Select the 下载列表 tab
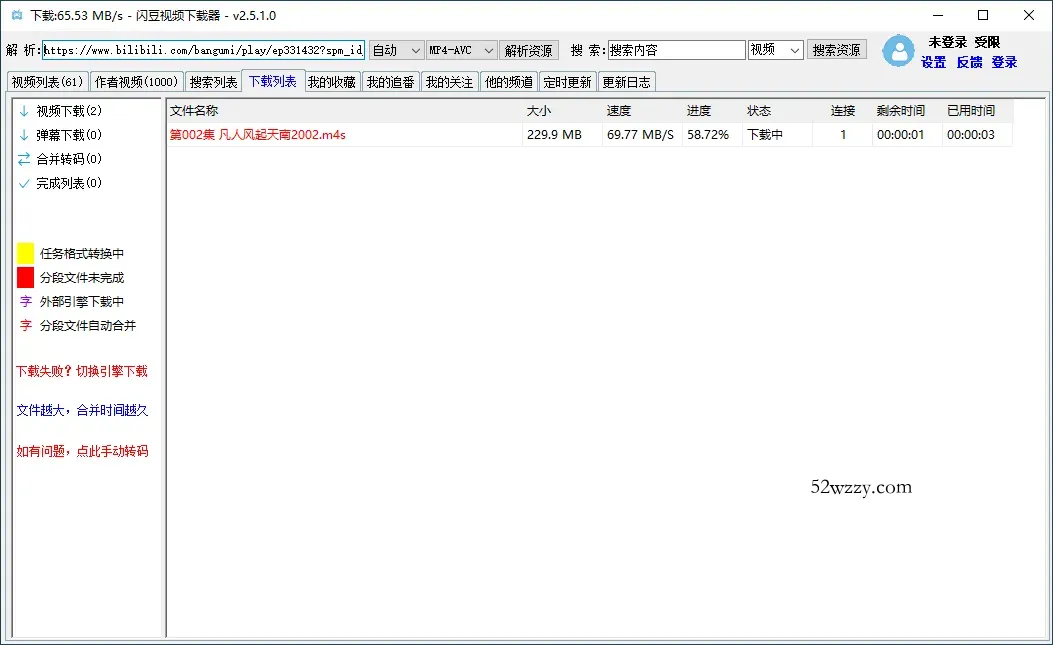Viewport: 1053px width, 645px height. click(273, 81)
